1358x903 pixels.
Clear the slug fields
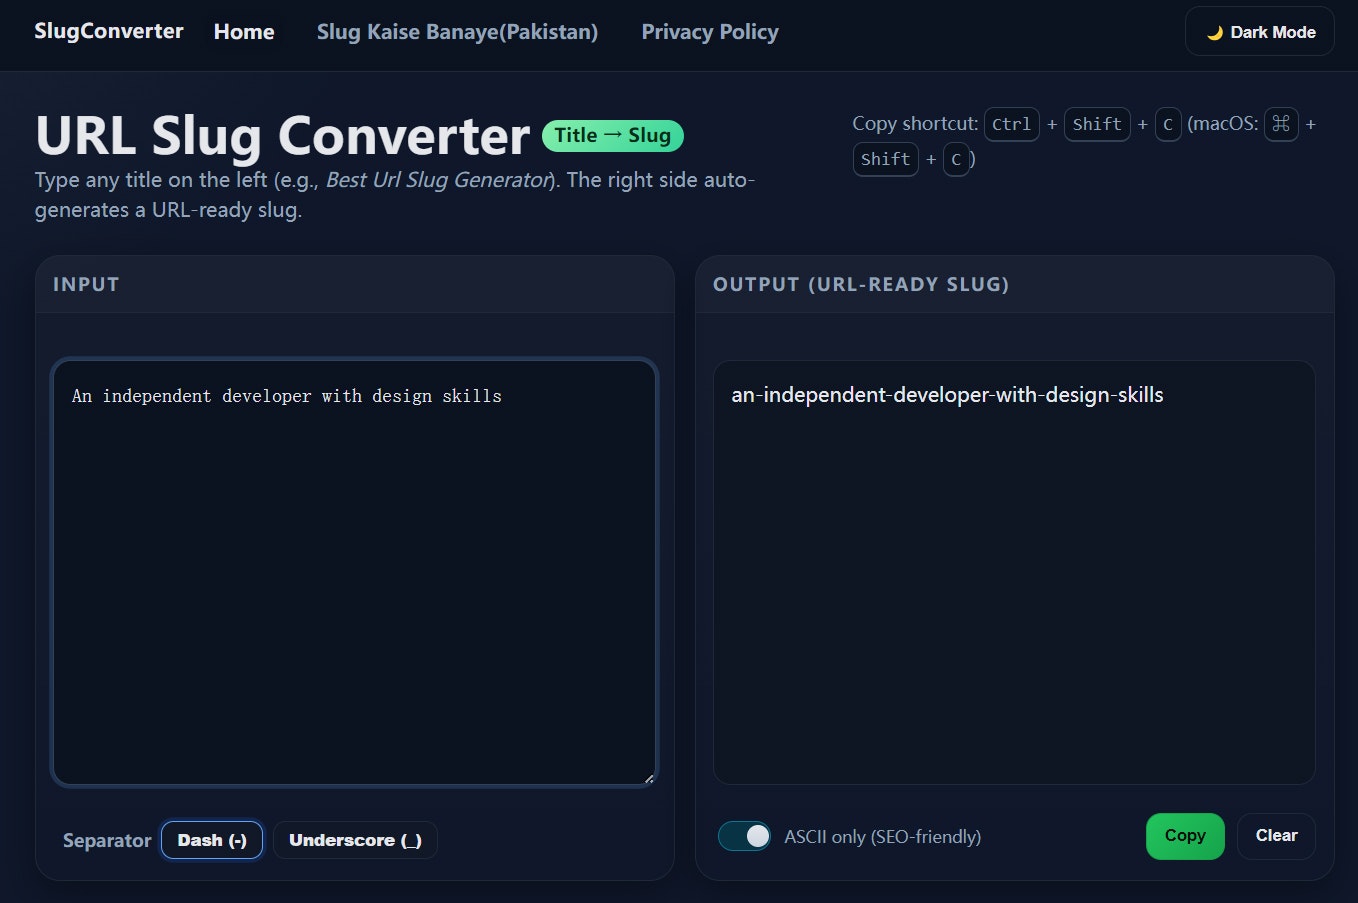(x=1276, y=836)
